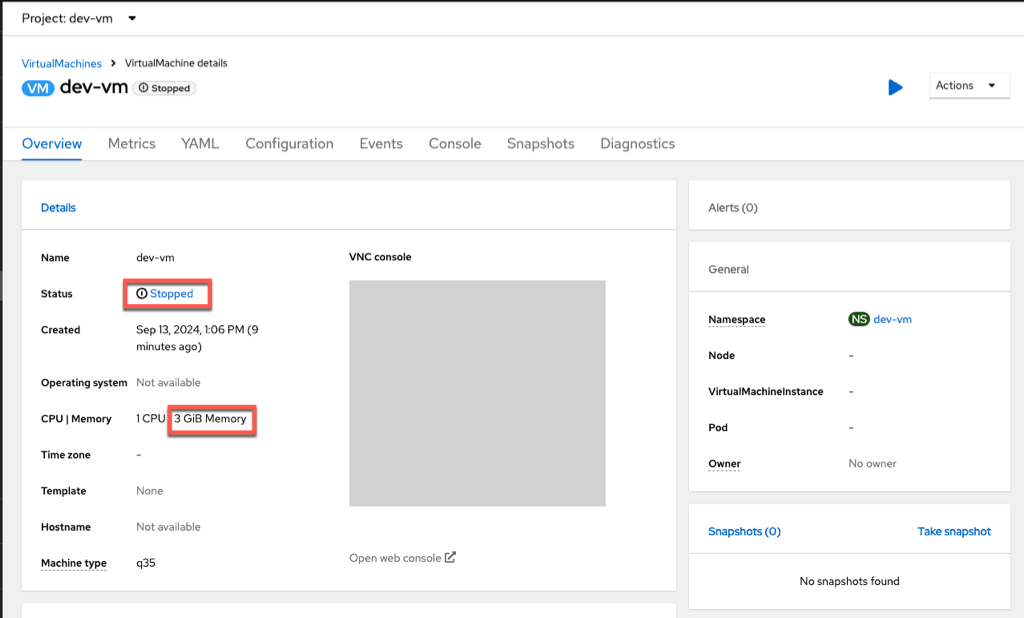1024x618 pixels.
Task: Switch to the YAML tab
Action: click(200, 143)
